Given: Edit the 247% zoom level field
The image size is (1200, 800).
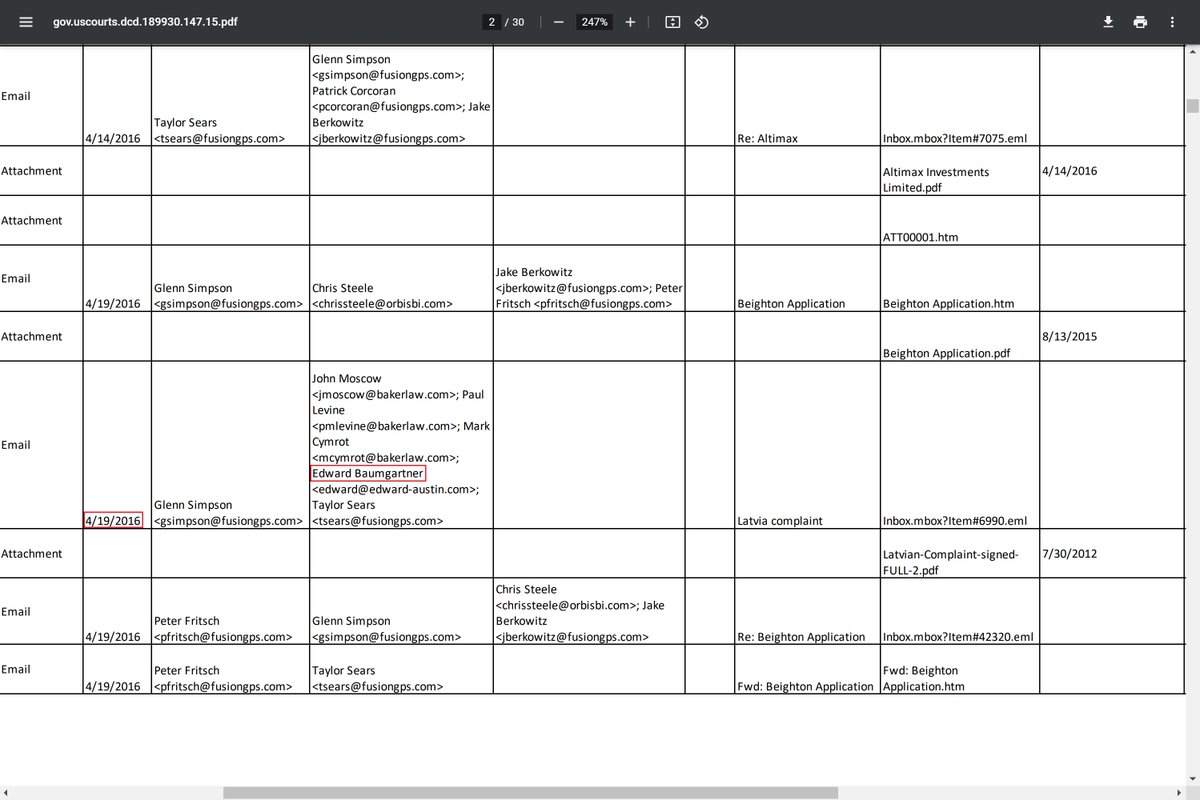Looking at the screenshot, I should (595, 22).
